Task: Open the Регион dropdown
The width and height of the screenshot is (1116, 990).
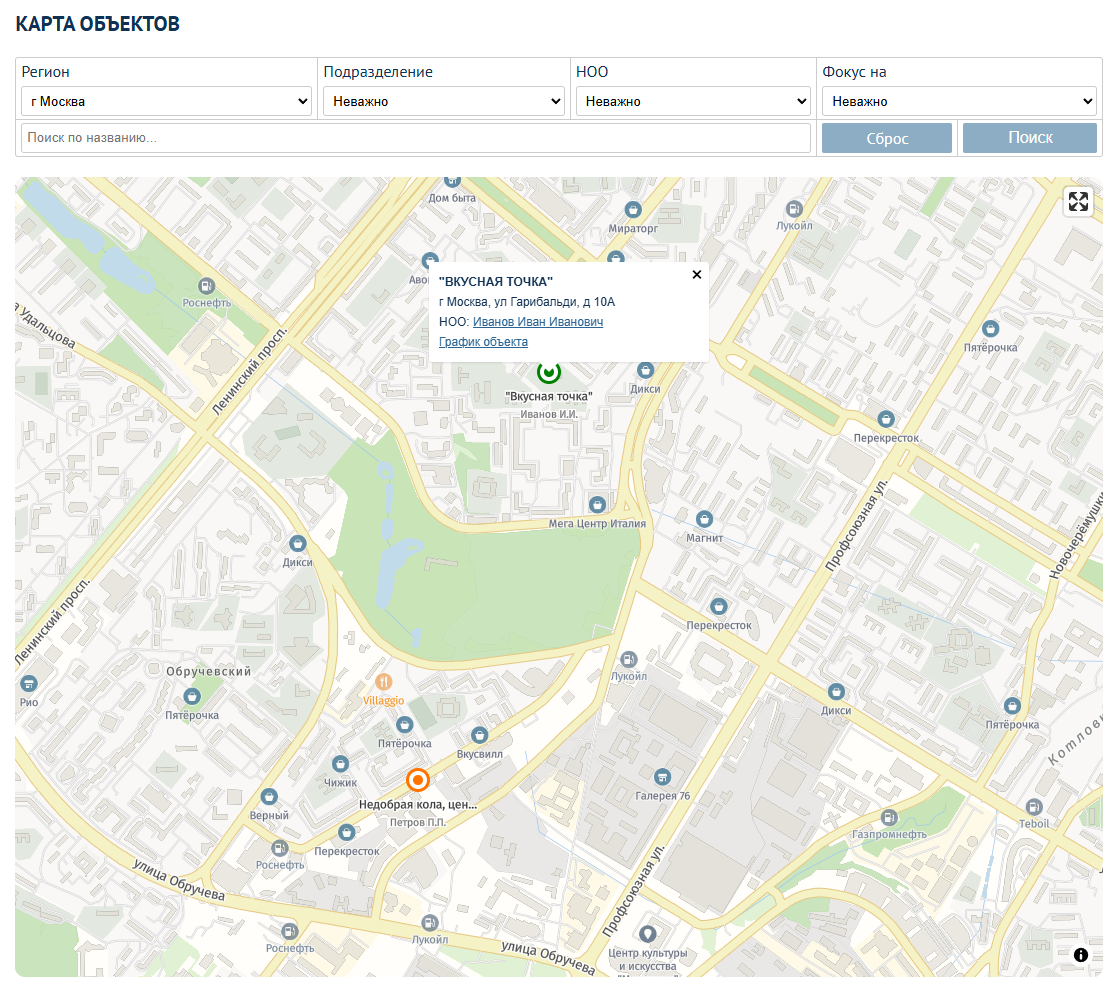Action: tap(166, 101)
